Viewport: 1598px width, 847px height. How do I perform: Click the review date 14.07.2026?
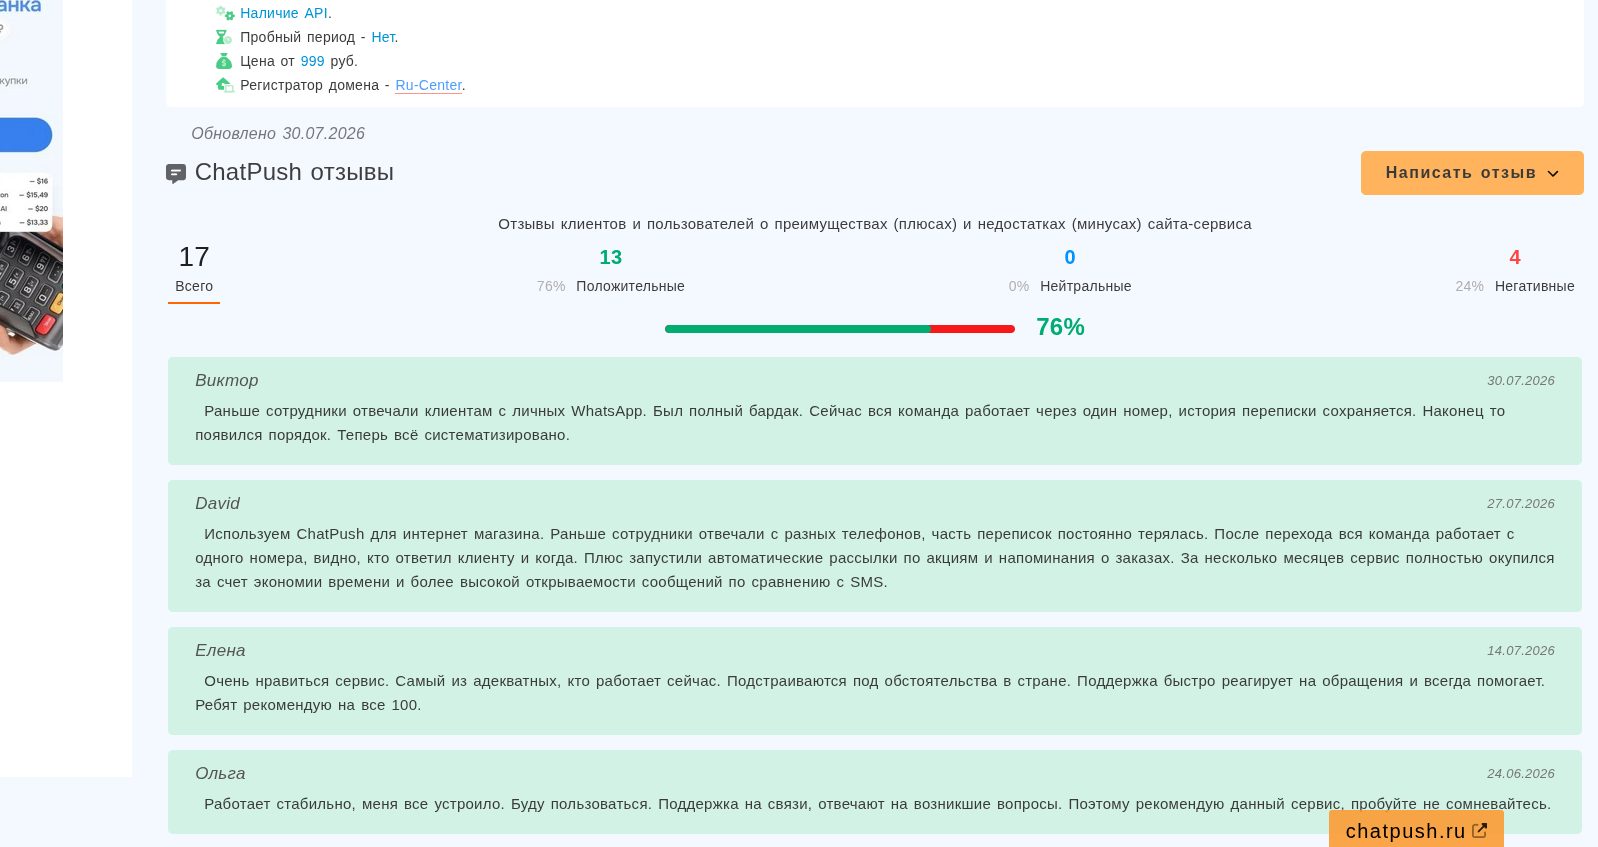click(x=1520, y=651)
